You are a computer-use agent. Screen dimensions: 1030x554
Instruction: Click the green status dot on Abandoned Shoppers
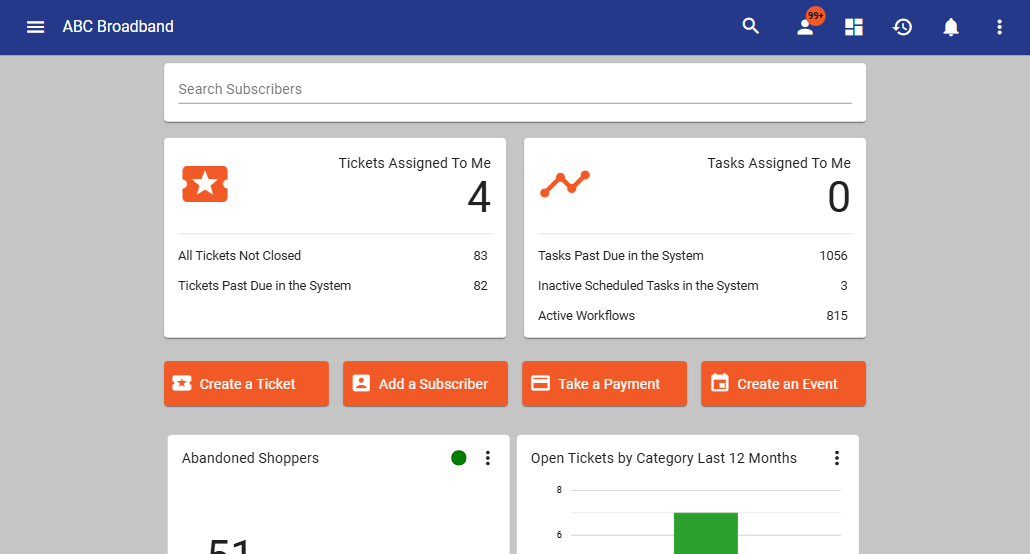tap(459, 458)
